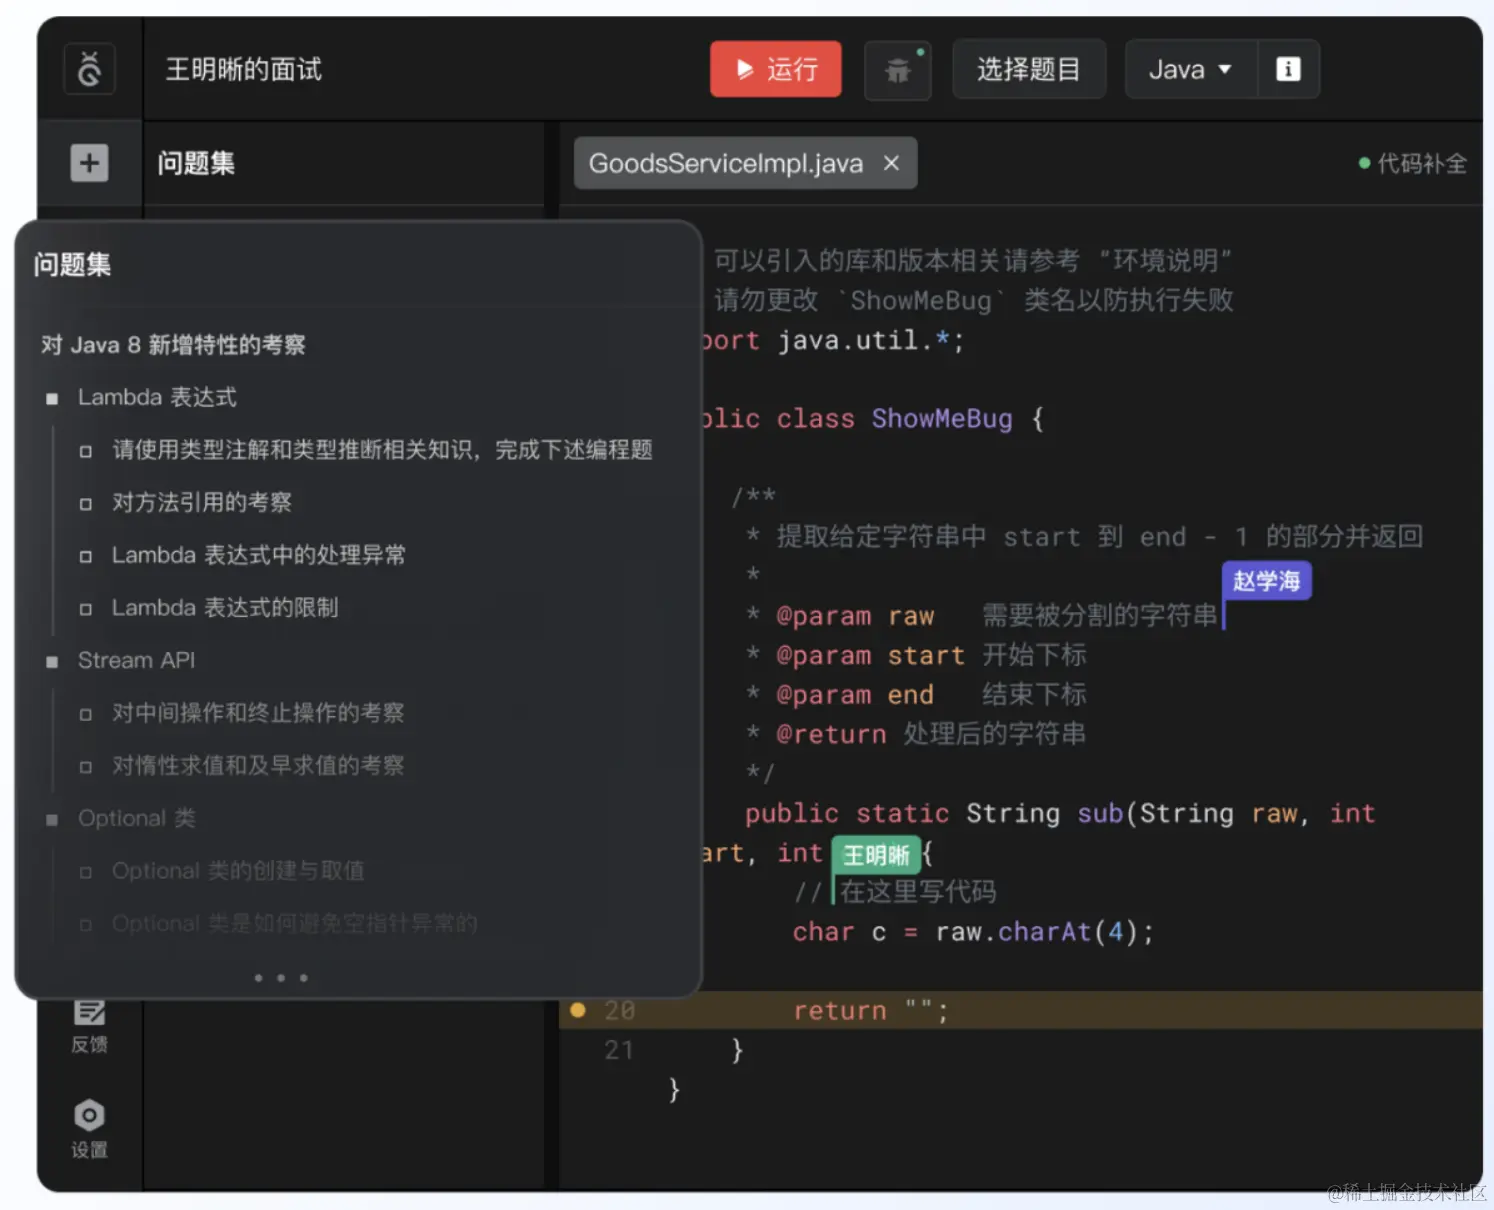The image size is (1494, 1210).
Task: Click the ShowMeBug logo icon
Action: (89, 69)
